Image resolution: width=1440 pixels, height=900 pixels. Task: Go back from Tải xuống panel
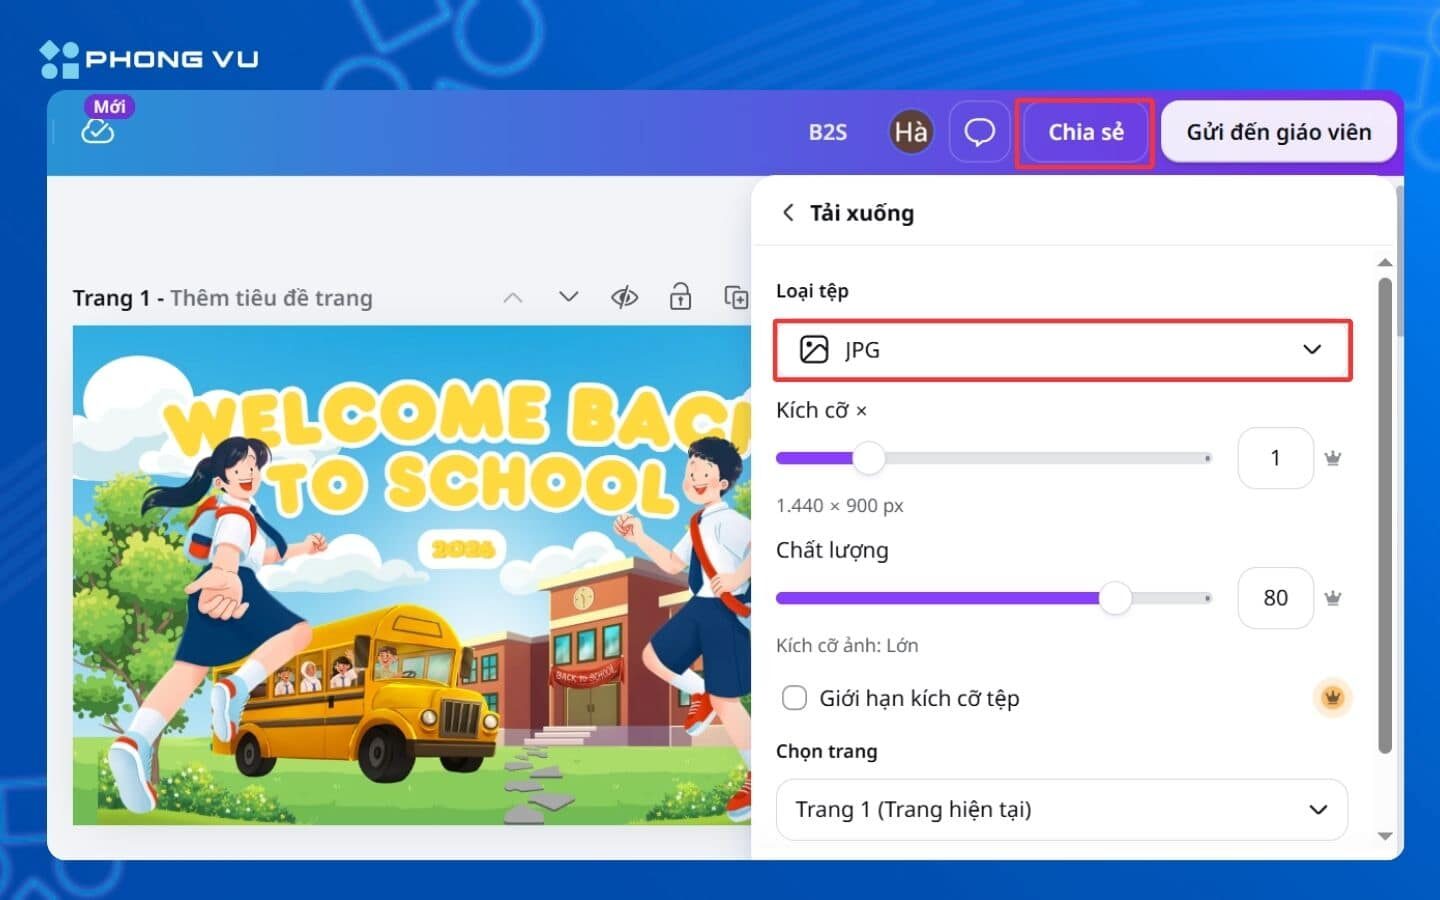tap(788, 212)
